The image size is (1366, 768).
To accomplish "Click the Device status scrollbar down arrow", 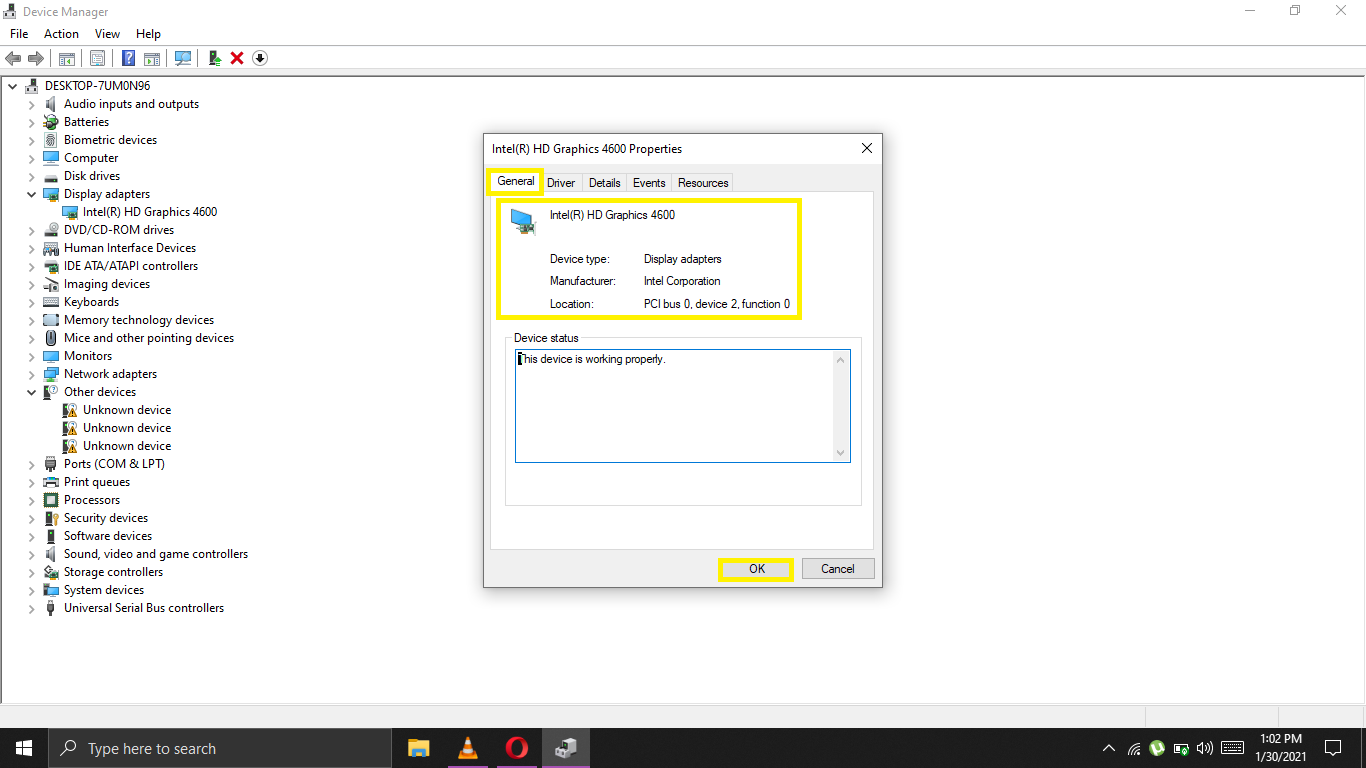I will click(841, 453).
